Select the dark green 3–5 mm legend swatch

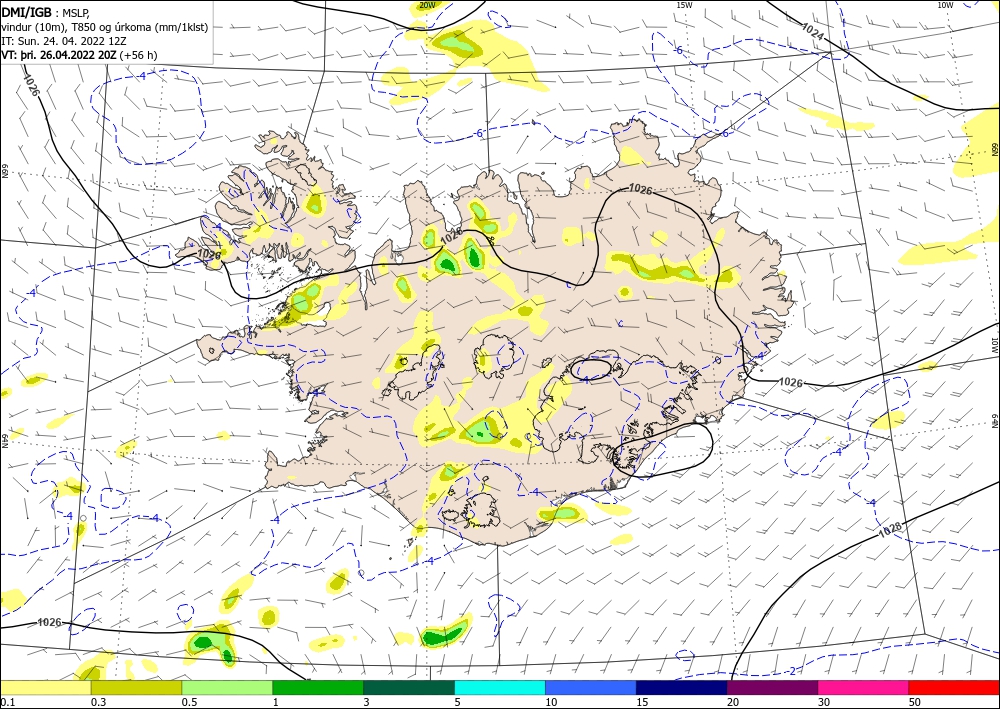409,687
